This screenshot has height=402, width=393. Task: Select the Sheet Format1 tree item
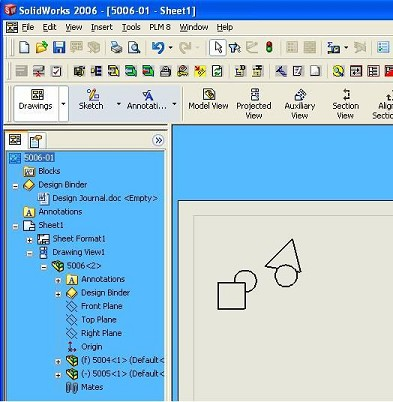tap(79, 239)
